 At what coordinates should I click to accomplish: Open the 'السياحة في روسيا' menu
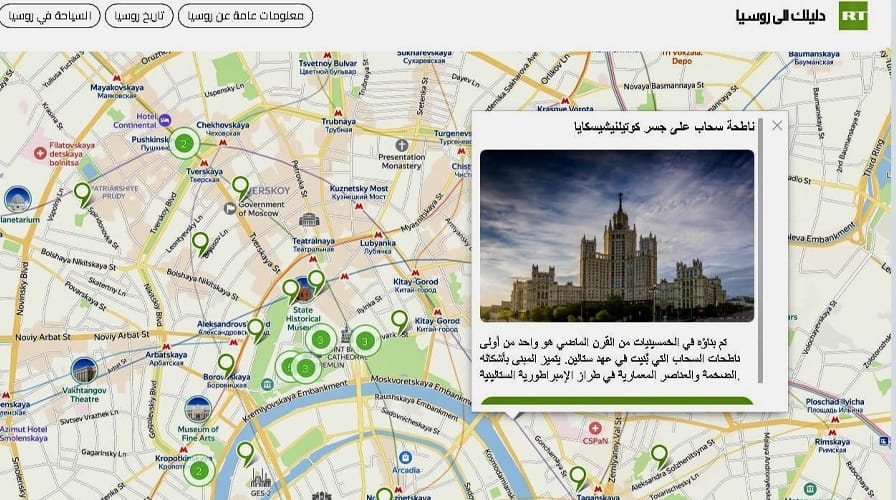pyautogui.click(x=50, y=15)
